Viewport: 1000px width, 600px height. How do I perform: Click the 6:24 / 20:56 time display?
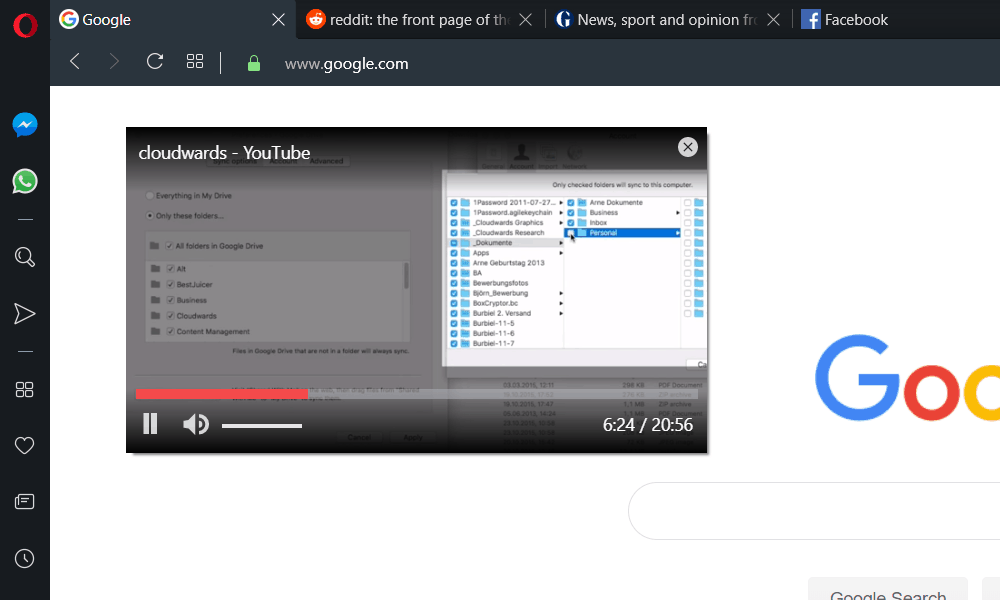point(647,425)
